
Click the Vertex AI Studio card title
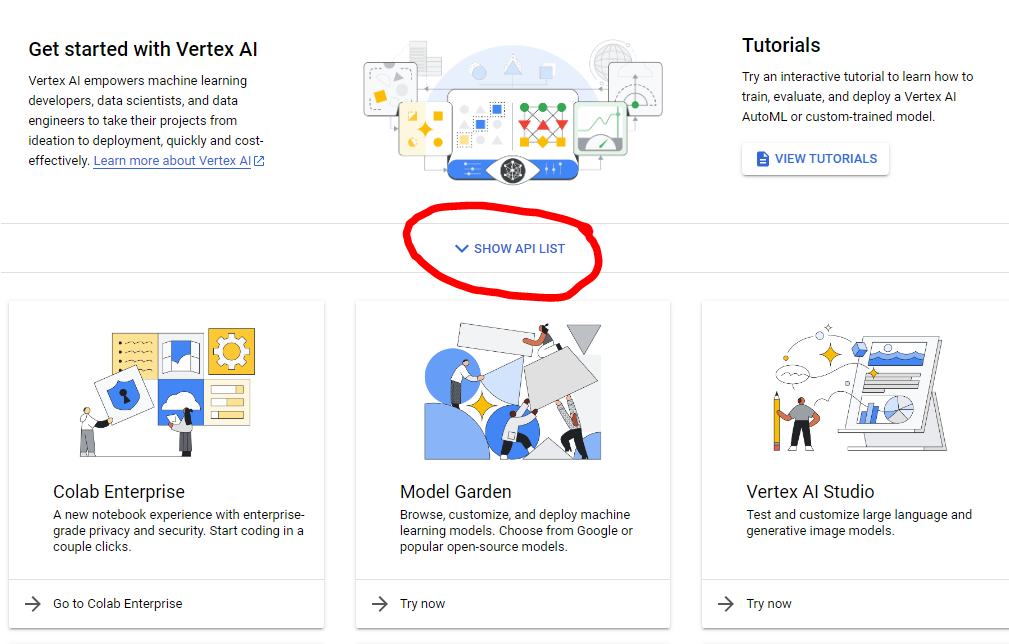(810, 491)
